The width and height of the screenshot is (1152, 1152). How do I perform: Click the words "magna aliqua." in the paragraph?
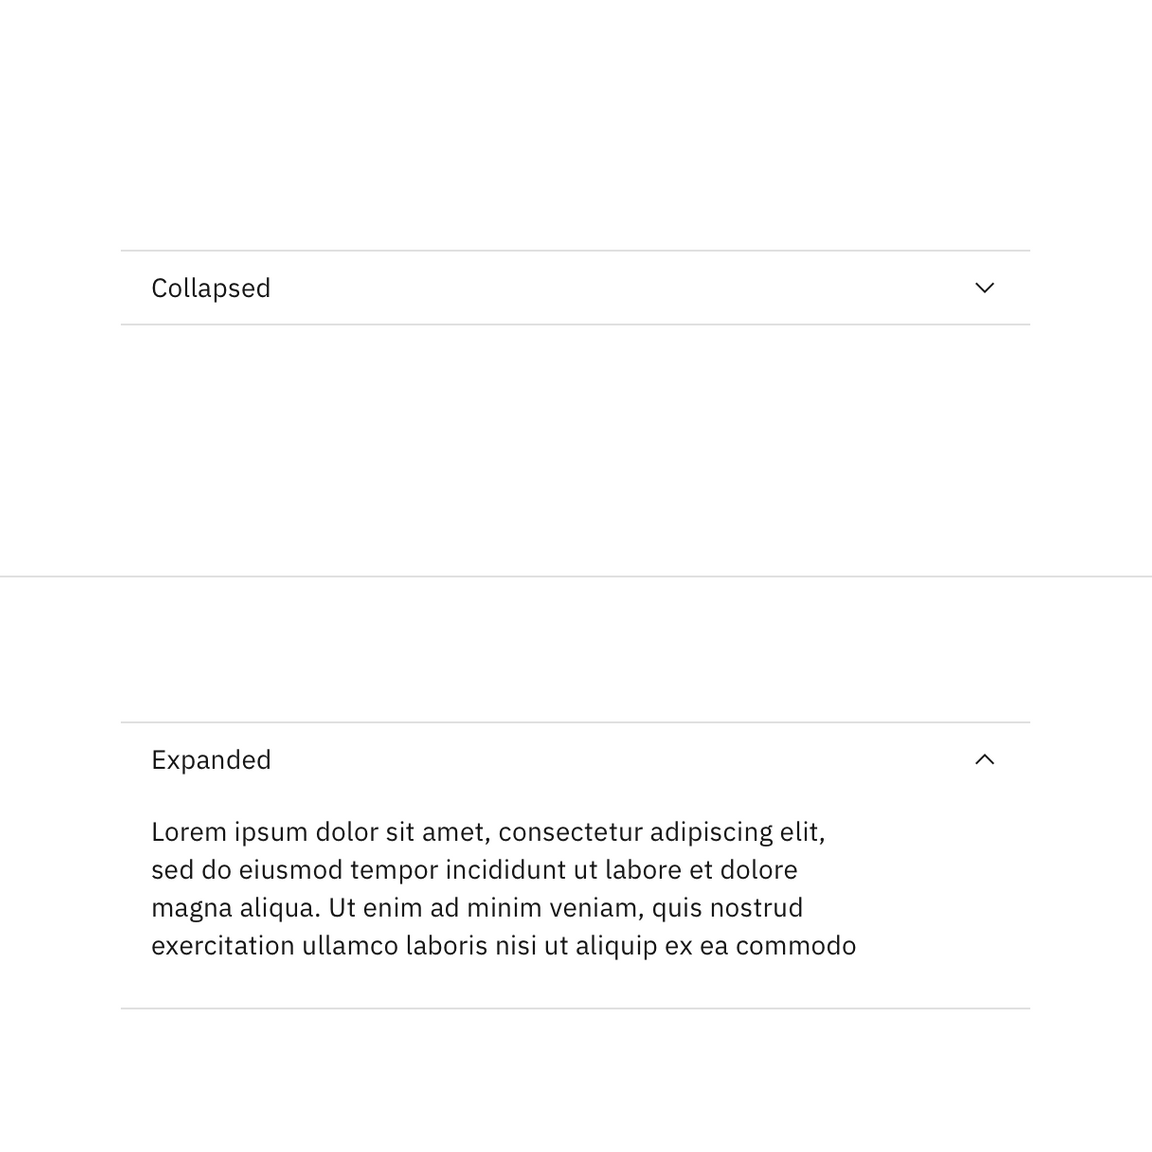pos(236,909)
